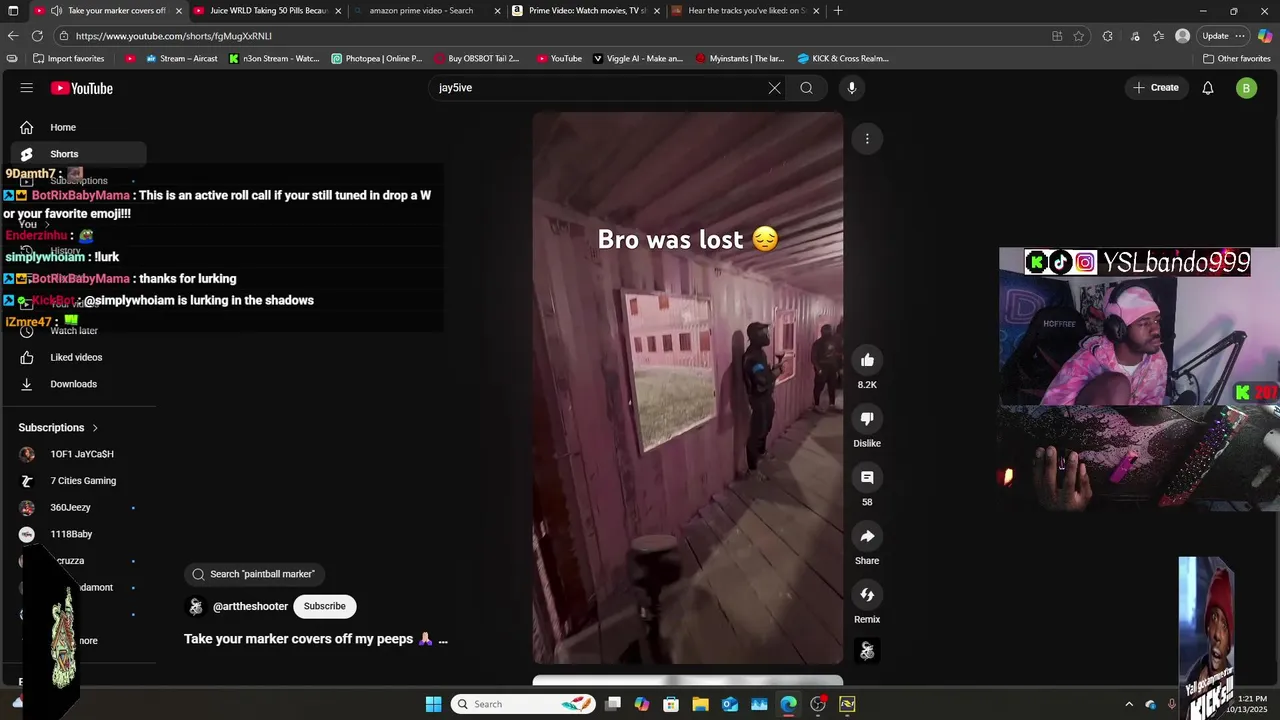Open the Viggle AI bookmark
The width and height of the screenshot is (1280, 720).
click(638, 58)
